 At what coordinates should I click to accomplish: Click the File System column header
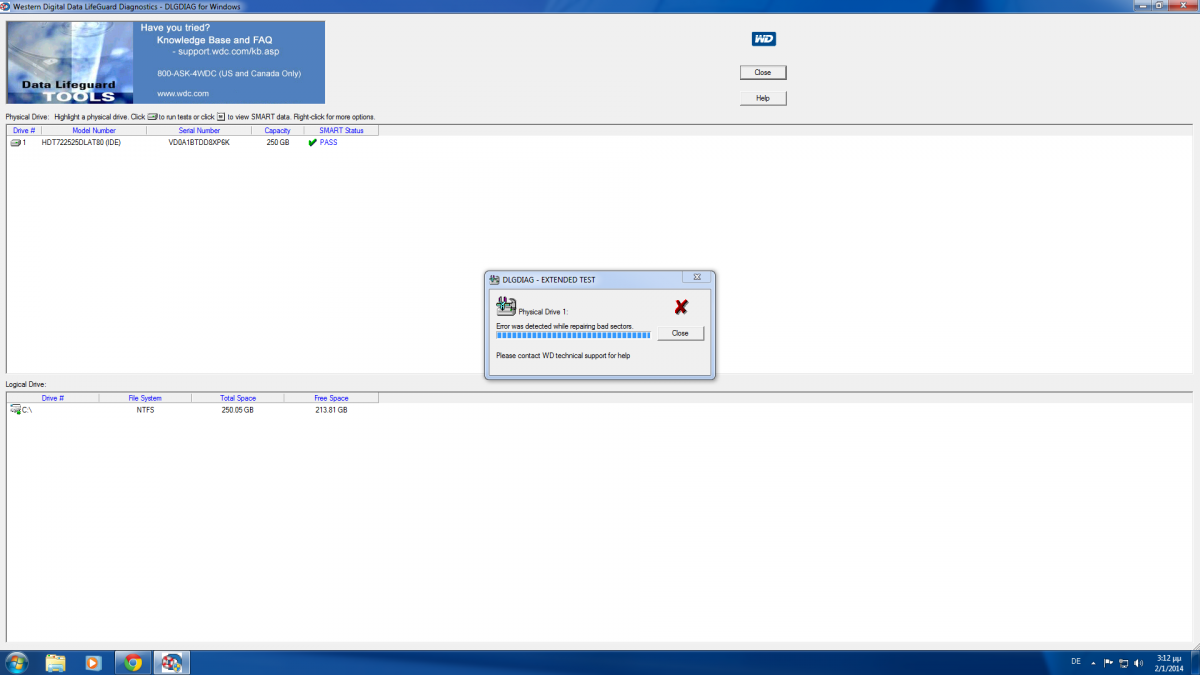pyautogui.click(x=145, y=398)
